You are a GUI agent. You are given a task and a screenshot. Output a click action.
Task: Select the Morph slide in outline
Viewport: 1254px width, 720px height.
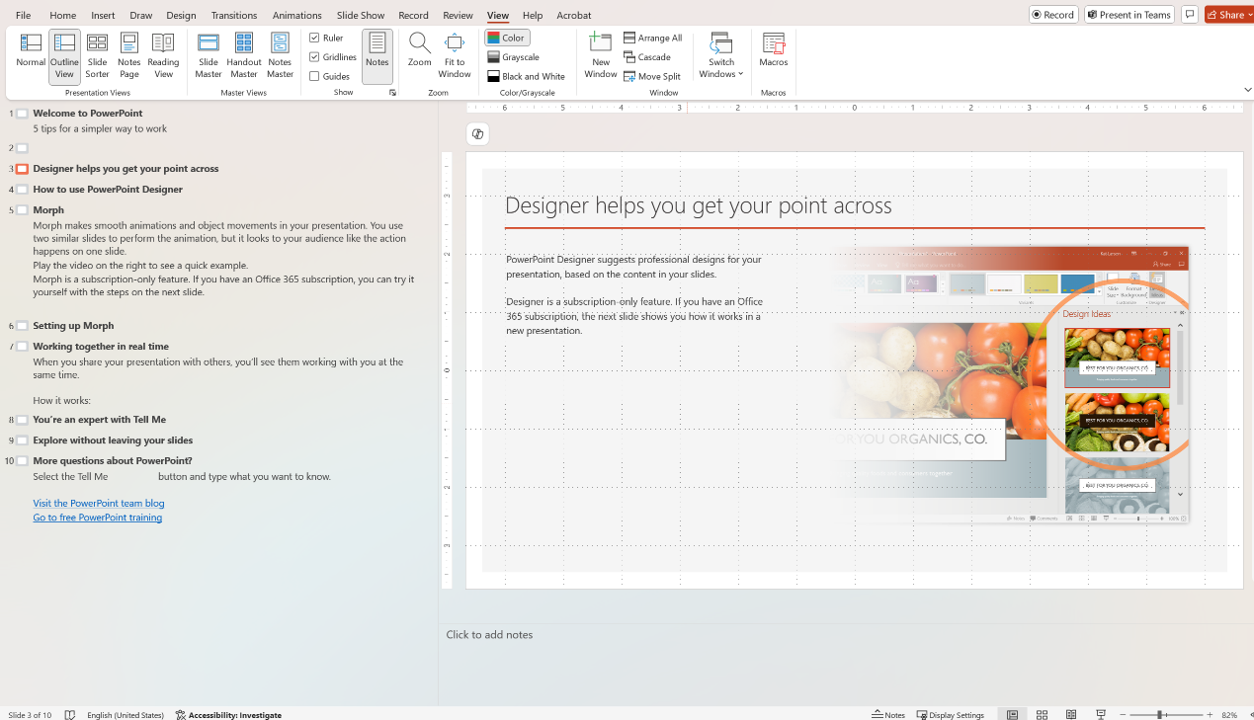(48, 210)
